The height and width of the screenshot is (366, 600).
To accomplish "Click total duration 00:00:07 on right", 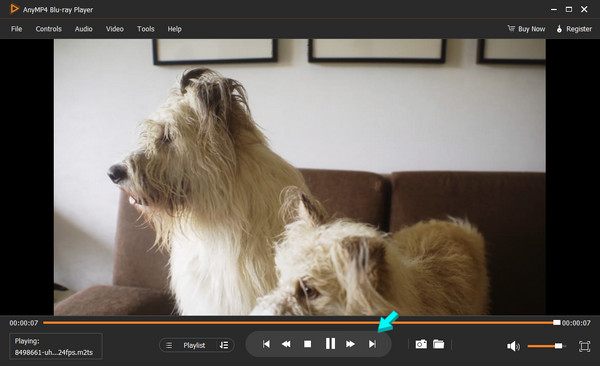I will click(x=576, y=323).
